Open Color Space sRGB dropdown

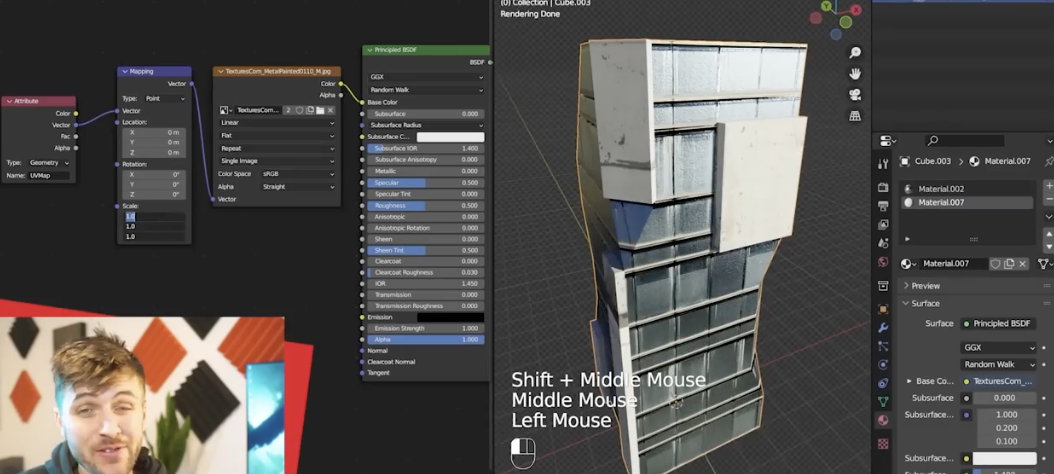click(298, 174)
